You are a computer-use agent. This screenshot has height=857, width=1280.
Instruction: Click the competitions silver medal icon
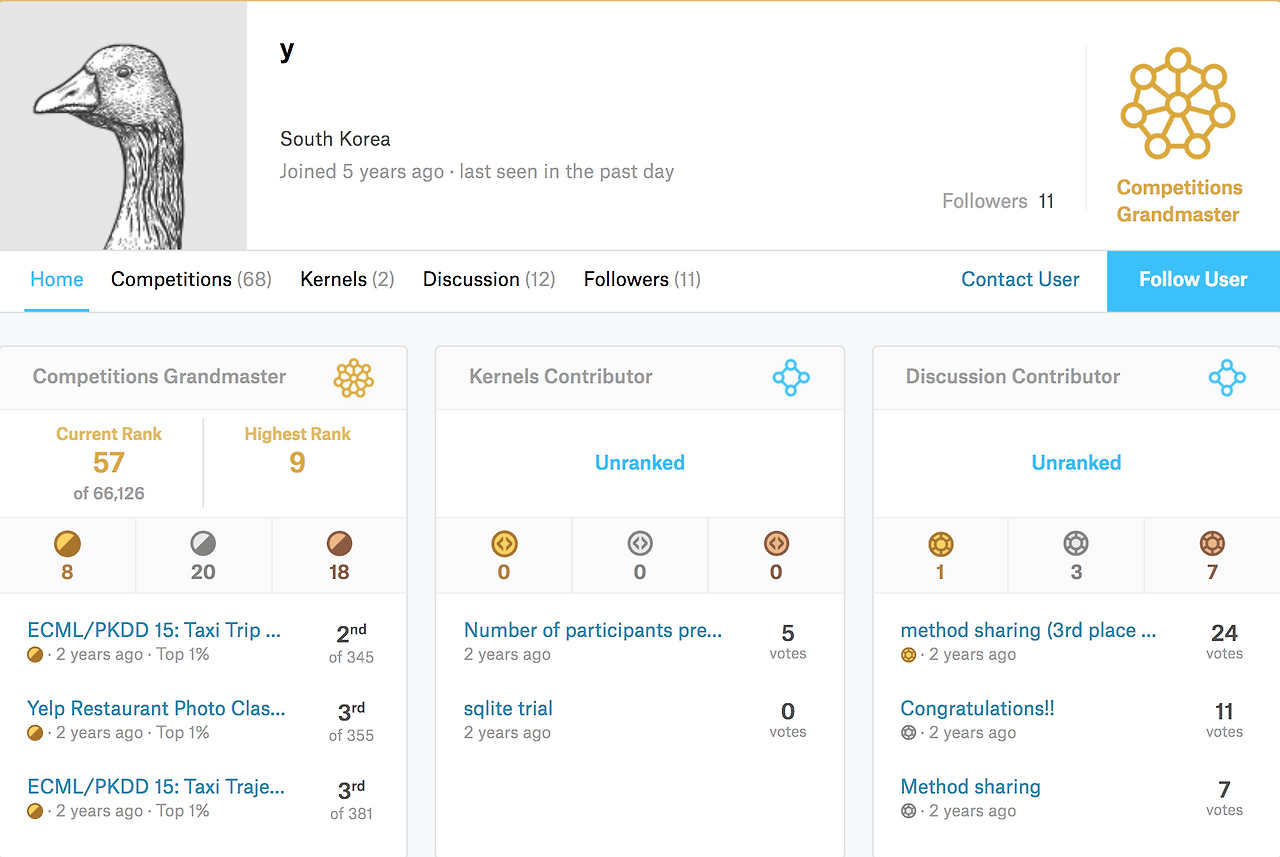tap(203, 544)
